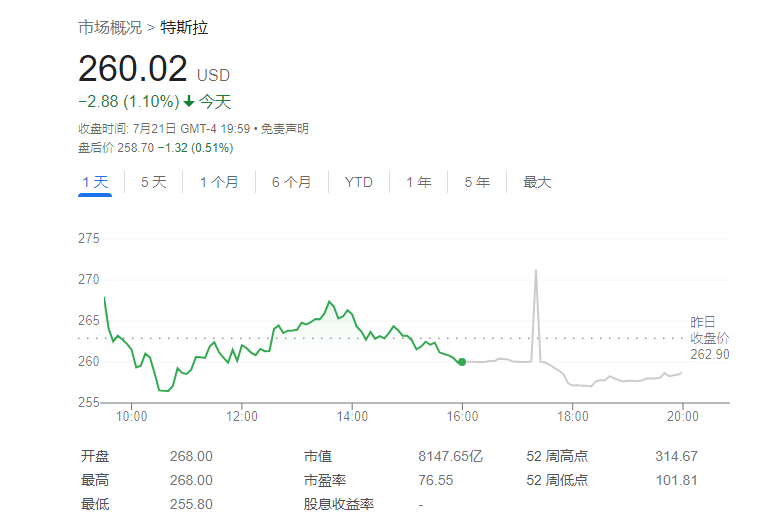Click the 20:00 time axis label
773x524 pixels.
(683, 417)
